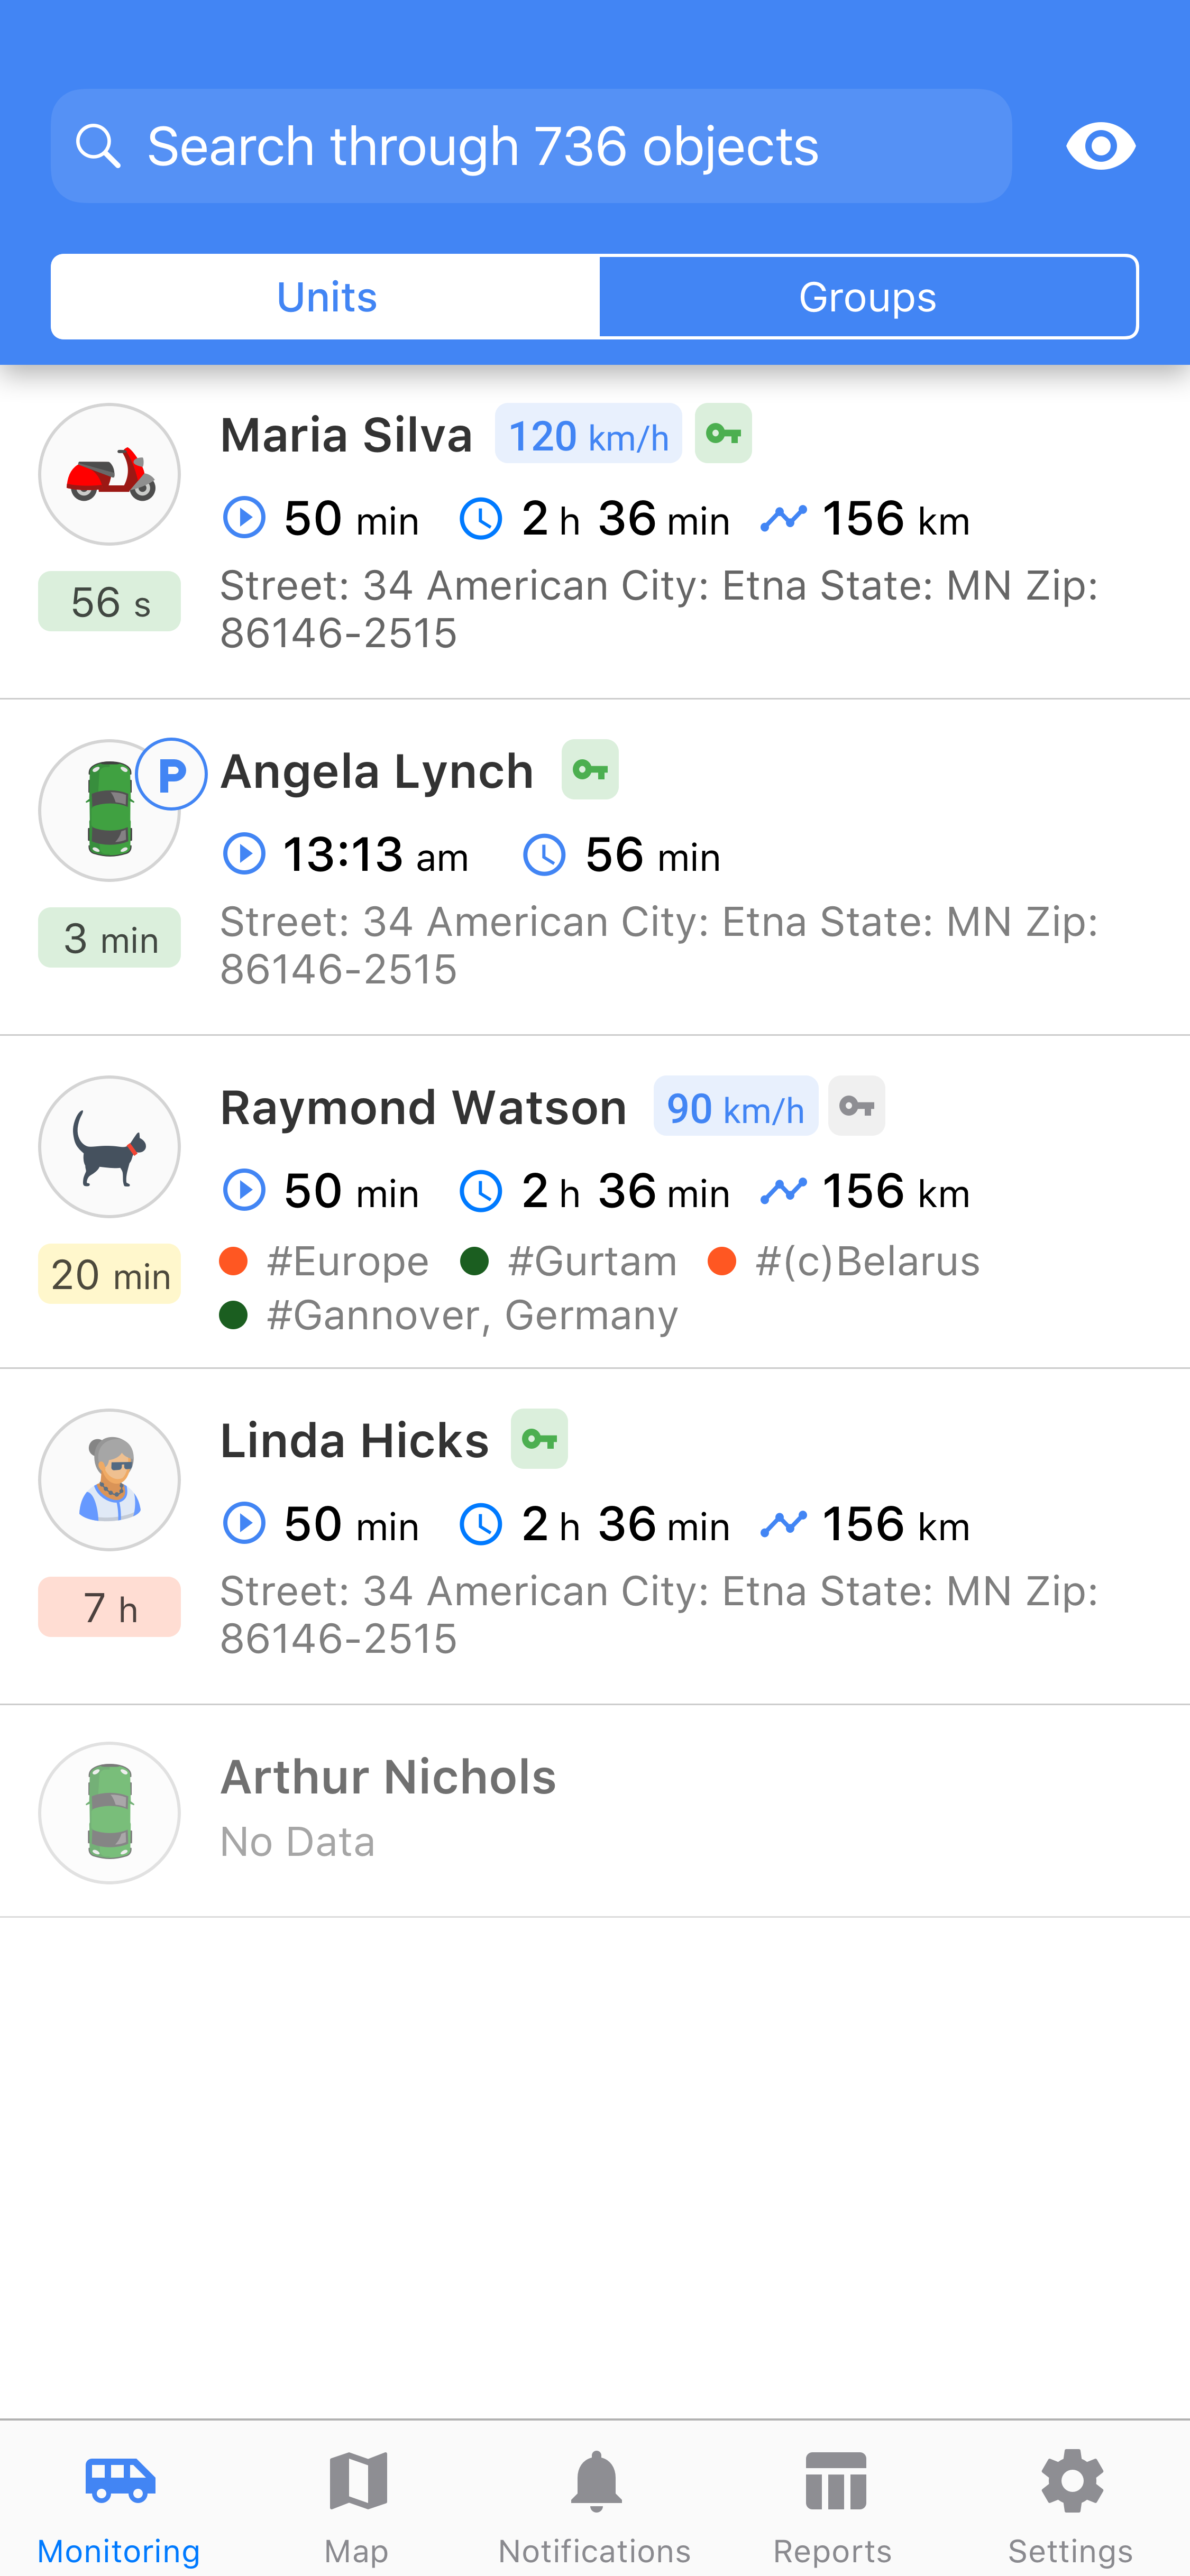Tap Linda Hicks' grandmother avatar

pyautogui.click(x=109, y=1480)
